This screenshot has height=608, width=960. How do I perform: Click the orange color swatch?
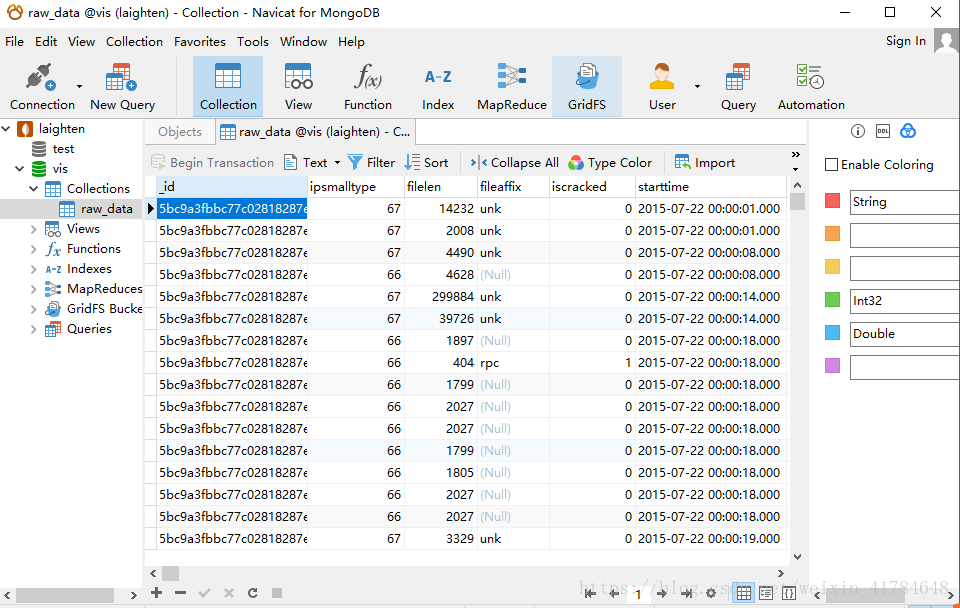point(832,233)
